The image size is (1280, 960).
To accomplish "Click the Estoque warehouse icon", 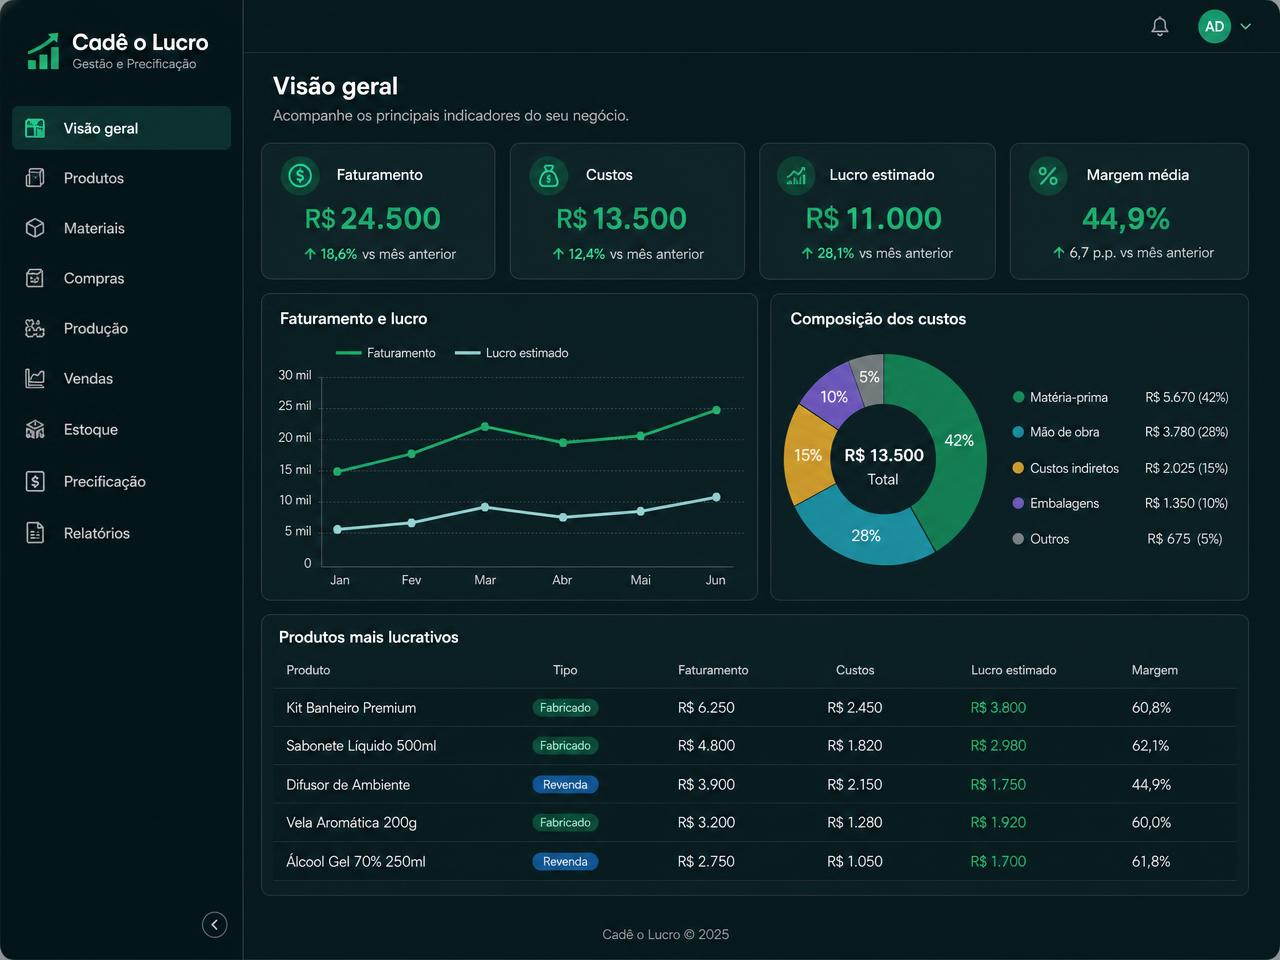I will [35, 430].
